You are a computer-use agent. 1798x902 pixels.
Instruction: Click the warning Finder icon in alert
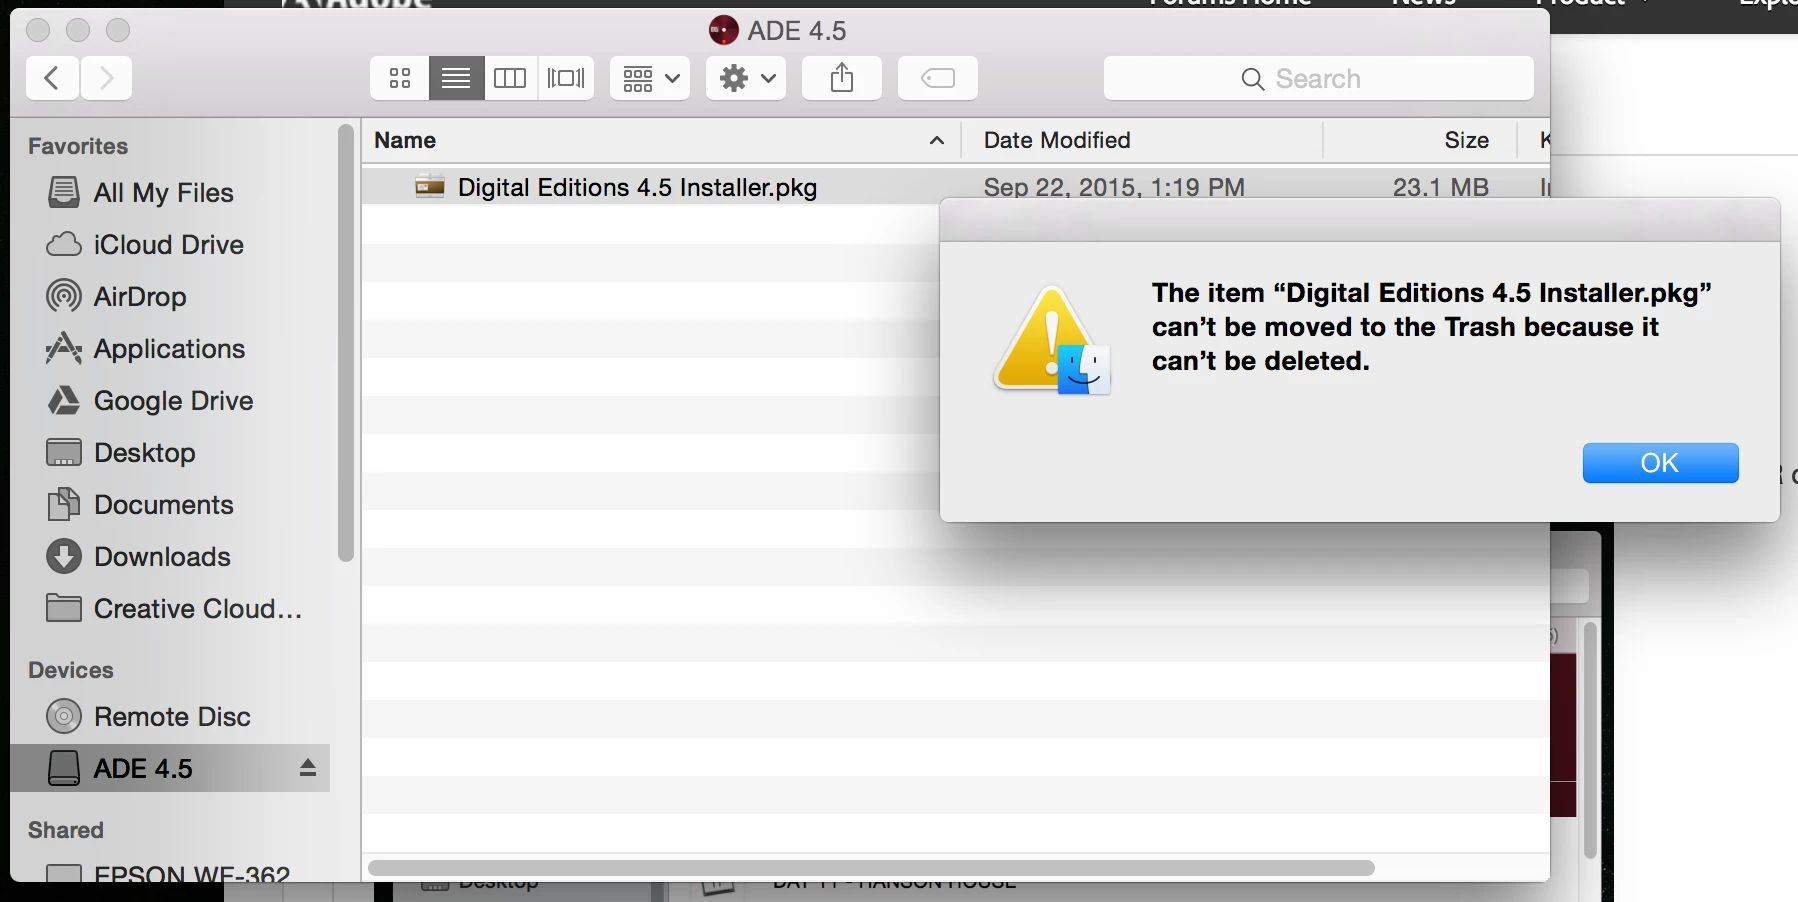tap(1052, 340)
